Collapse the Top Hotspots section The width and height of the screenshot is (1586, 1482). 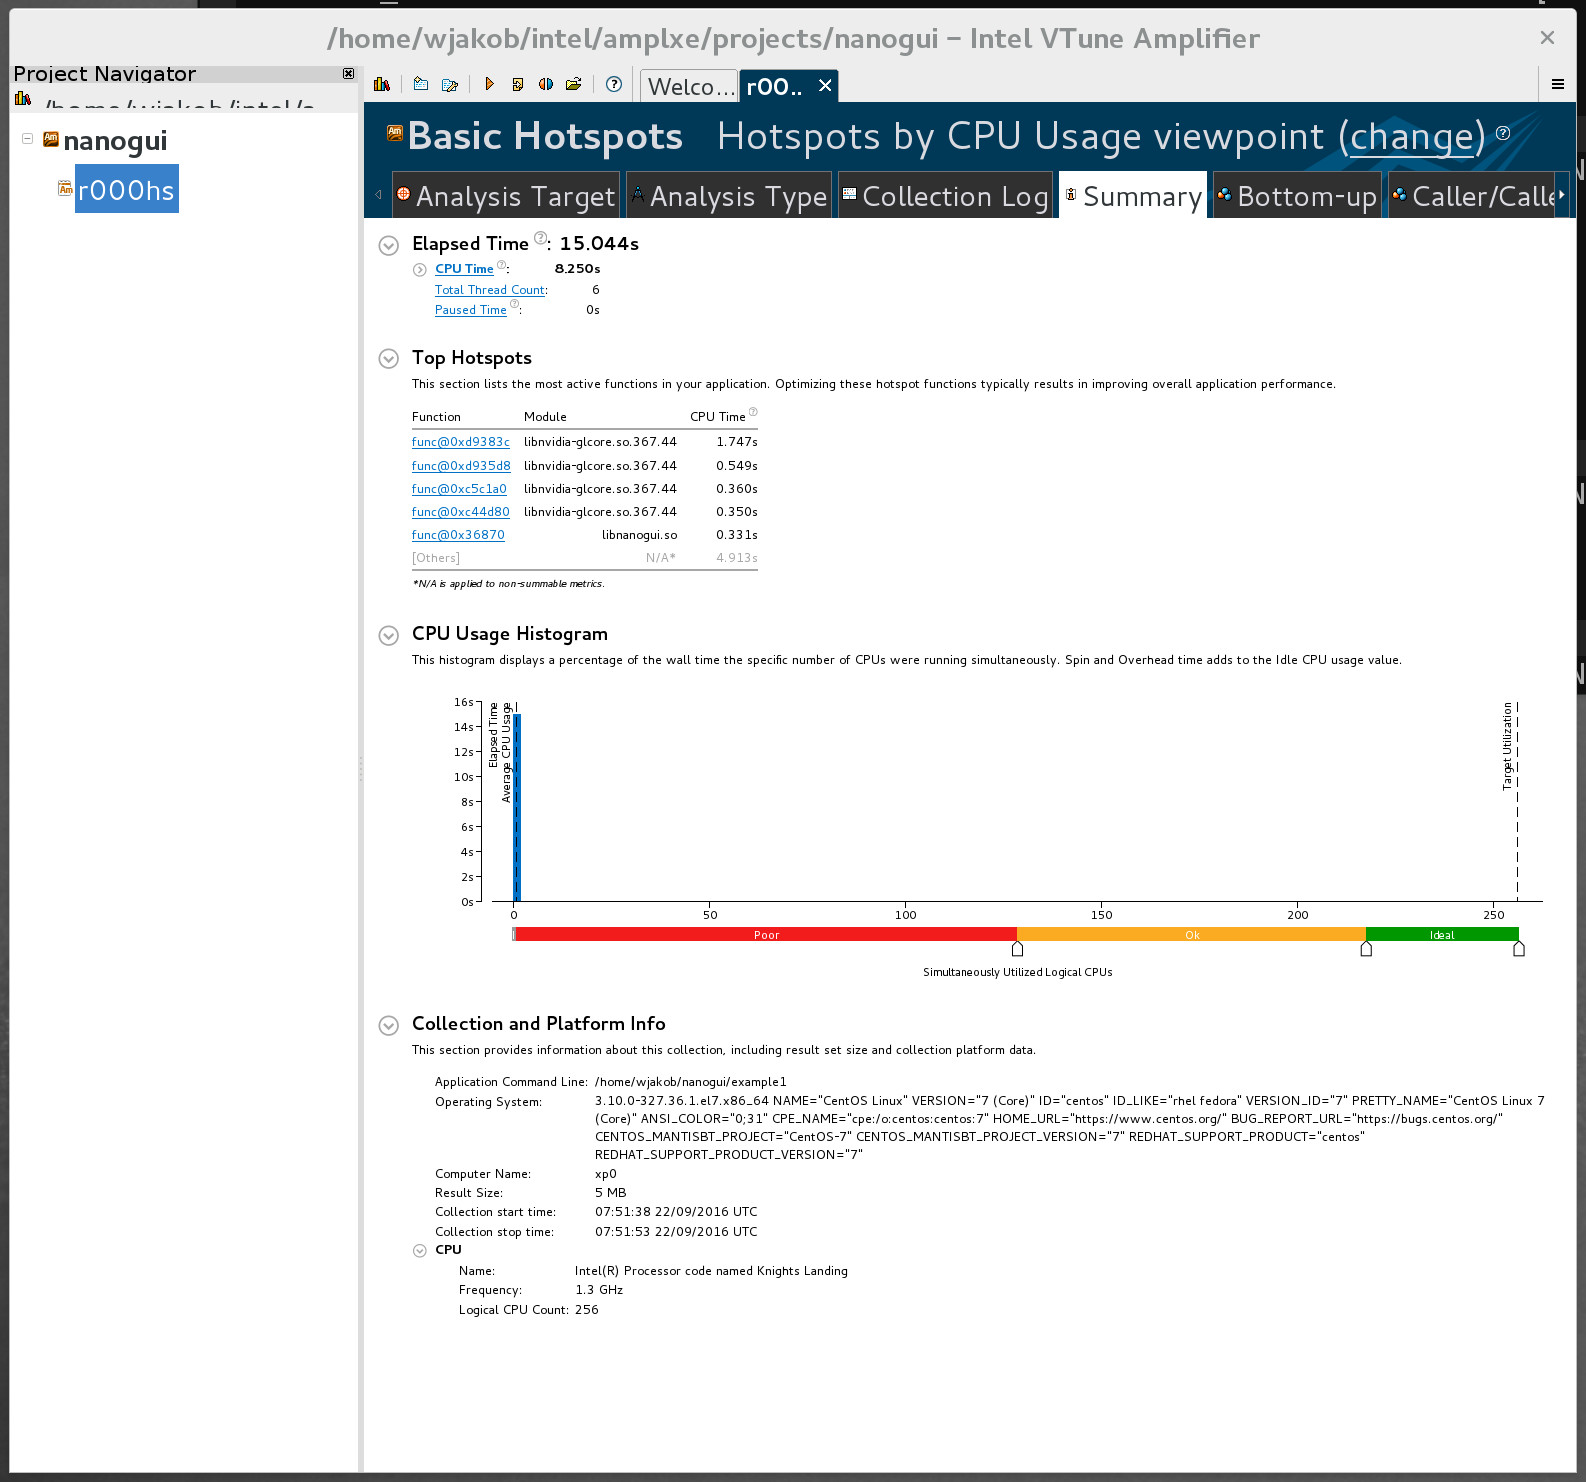[x=389, y=359]
